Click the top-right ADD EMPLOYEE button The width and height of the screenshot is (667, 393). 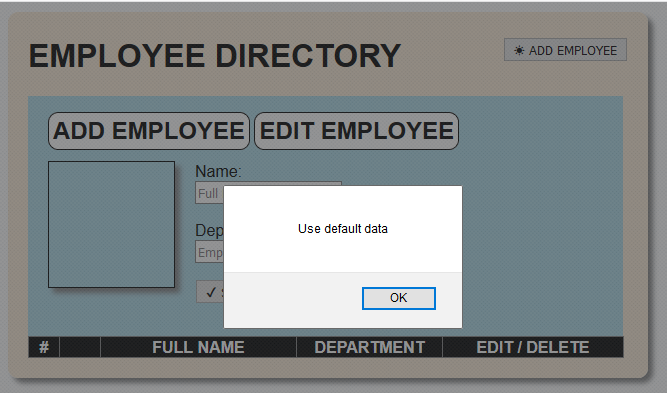pos(565,50)
